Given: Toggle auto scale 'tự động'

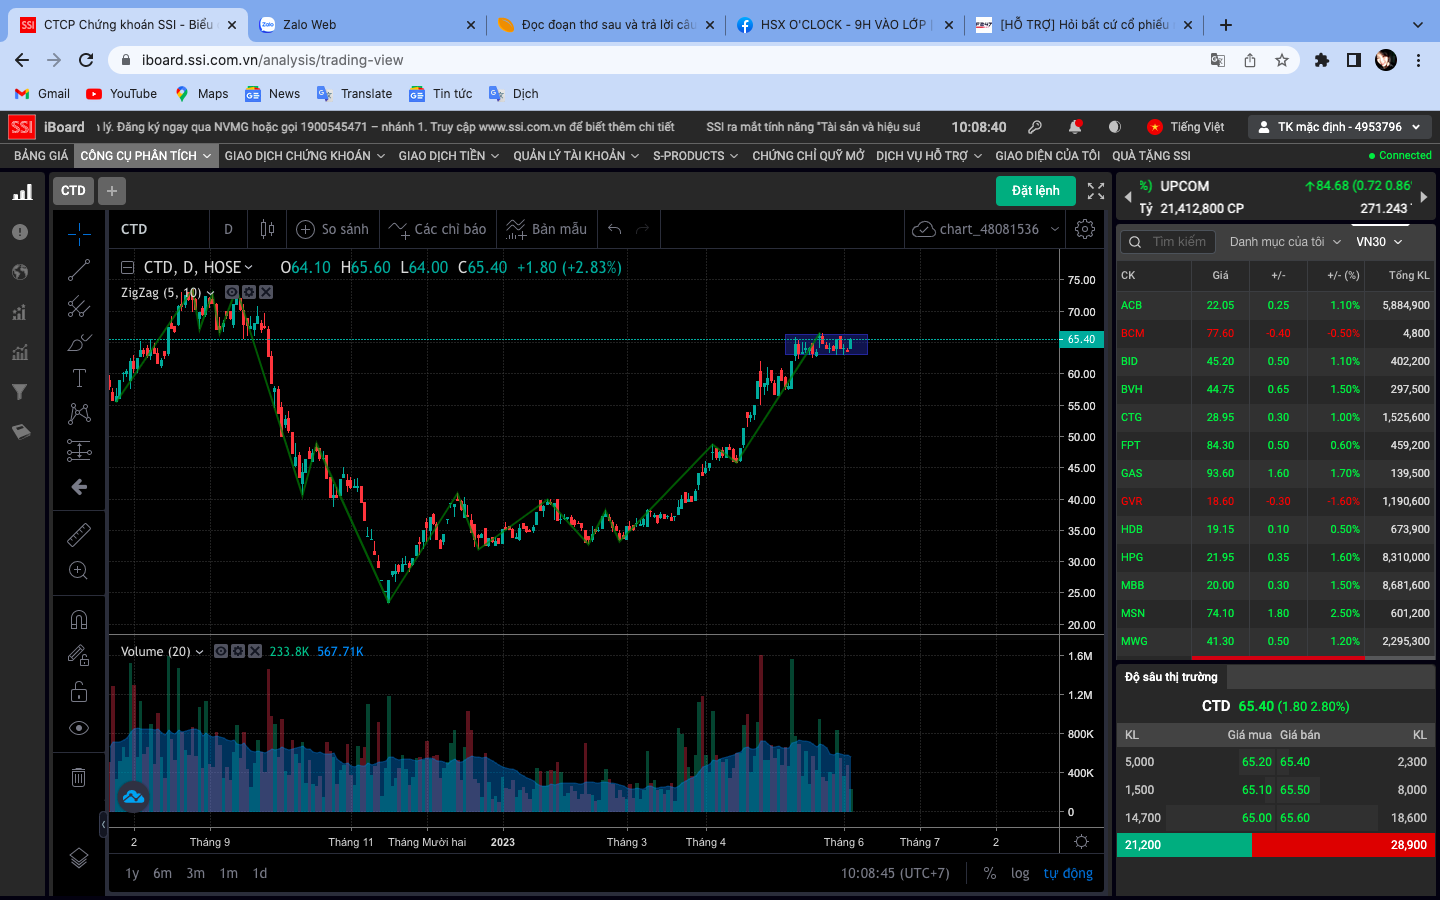Looking at the screenshot, I should coord(1068,873).
